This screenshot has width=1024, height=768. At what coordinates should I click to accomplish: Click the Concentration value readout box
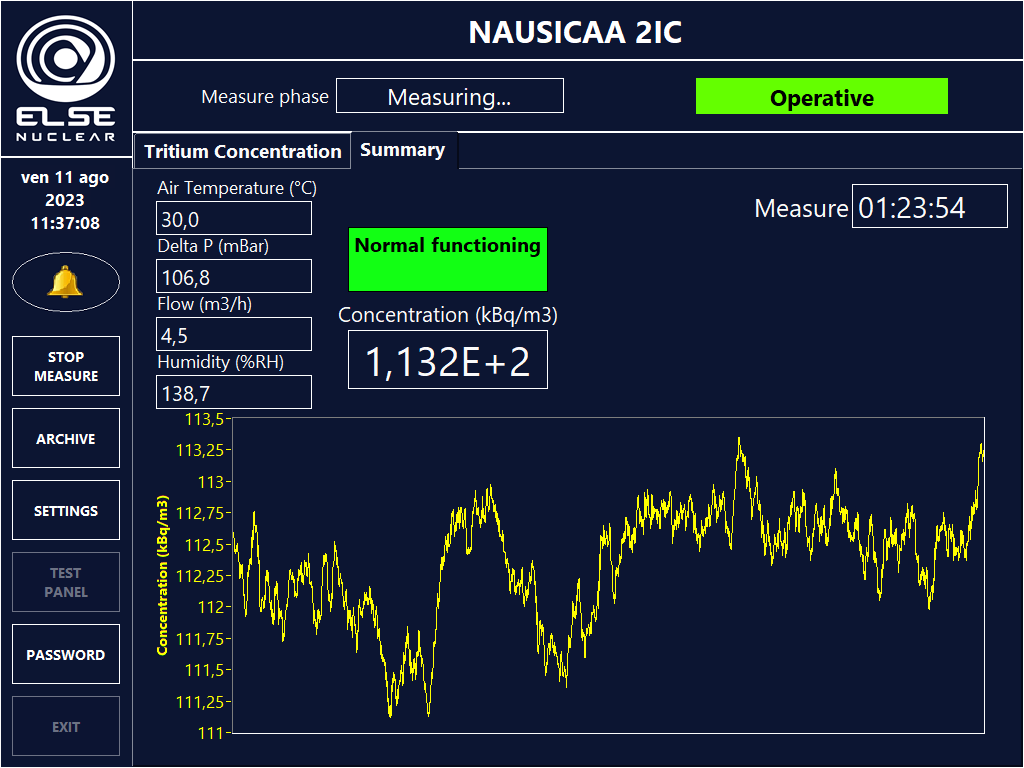pyautogui.click(x=447, y=361)
